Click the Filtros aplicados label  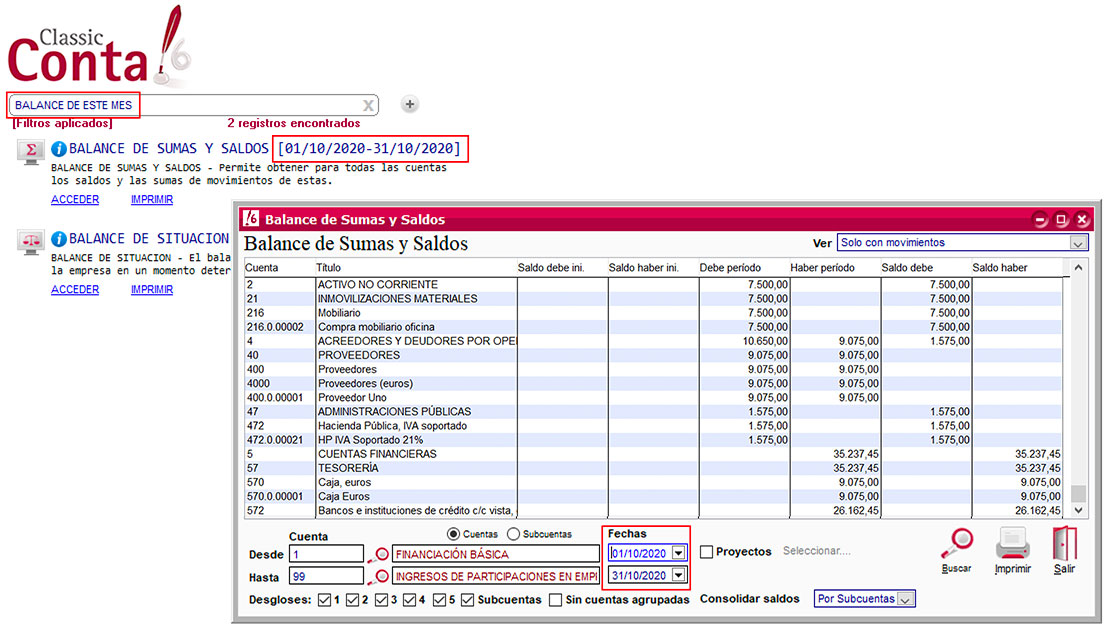pyautogui.click(x=62, y=123)
